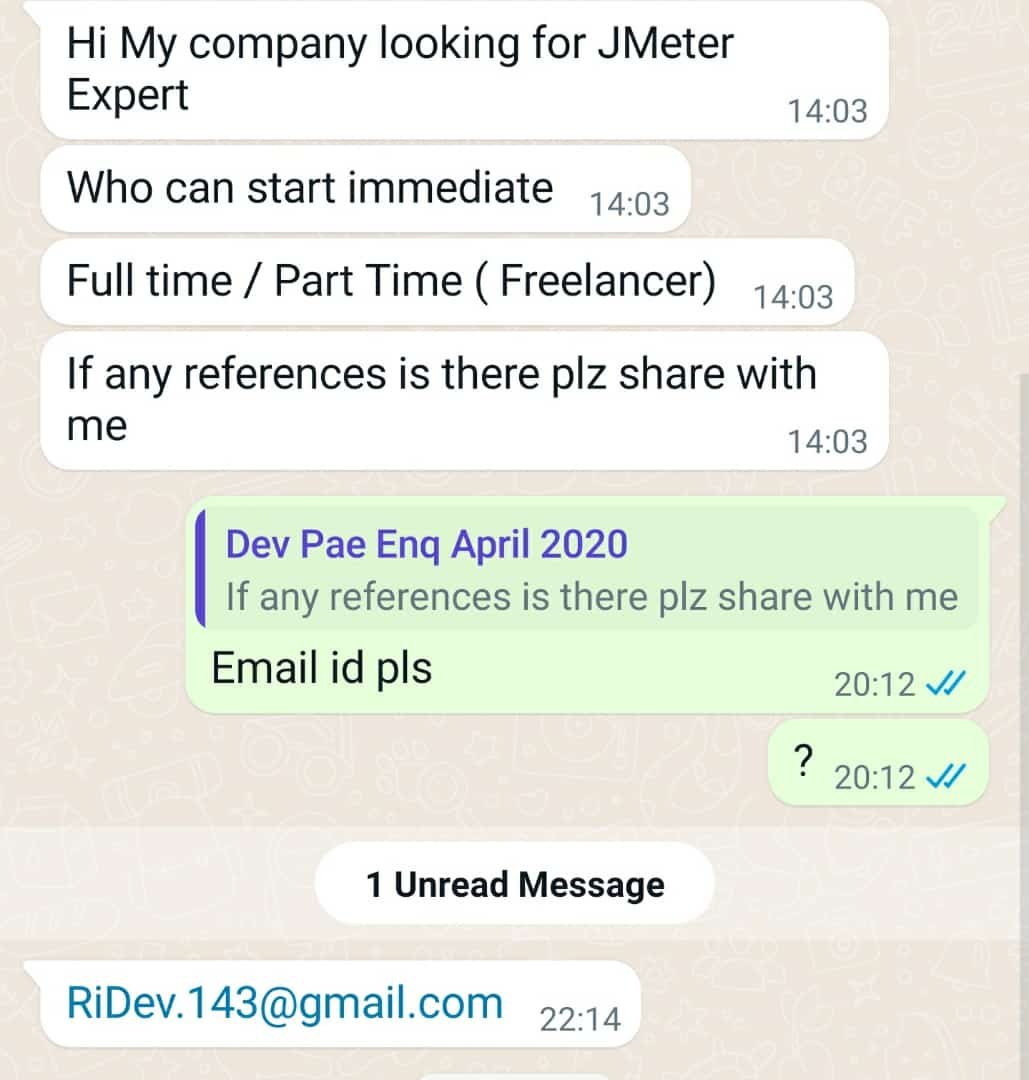1029x1080 pixels.
Task: Tap 14:03 timestamp on the JMeter Expert message
Action: pos(827,112)
